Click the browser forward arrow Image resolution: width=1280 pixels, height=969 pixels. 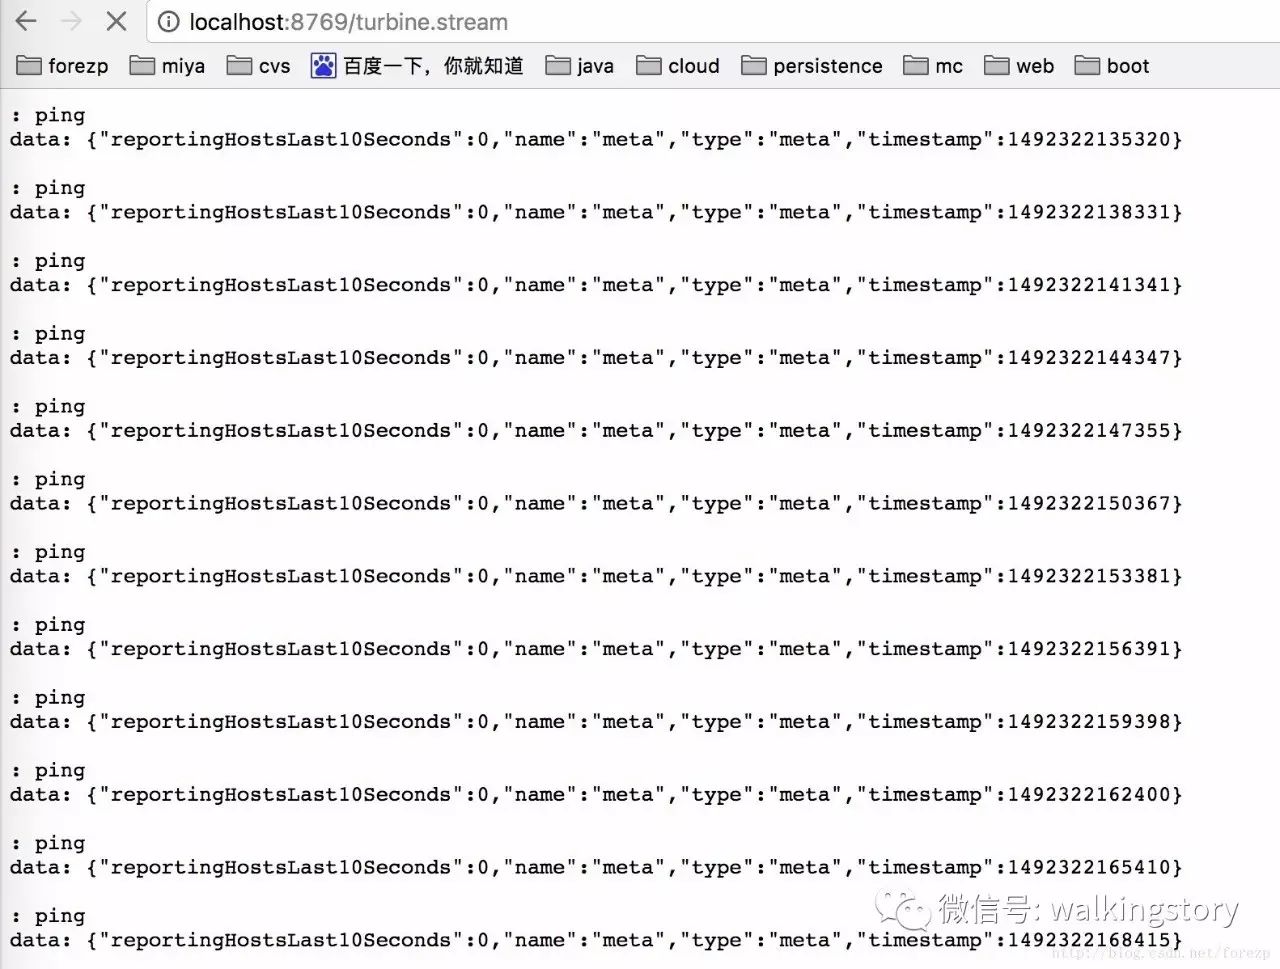click(x=71, y=21)
